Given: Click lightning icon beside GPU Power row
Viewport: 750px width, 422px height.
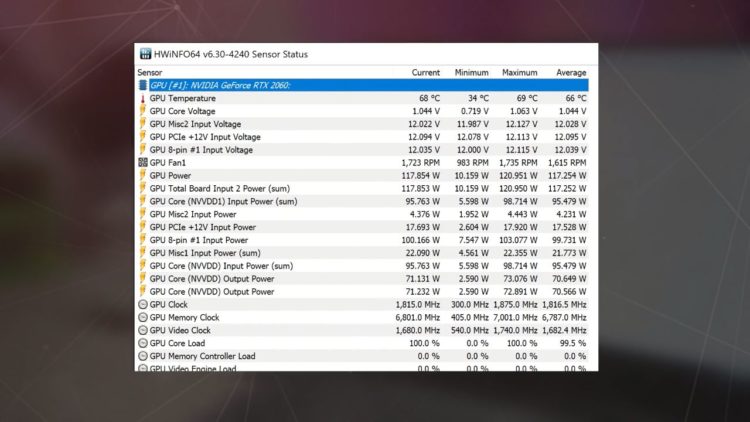Looking at the screenshot, I should click(x=143, y=176).
